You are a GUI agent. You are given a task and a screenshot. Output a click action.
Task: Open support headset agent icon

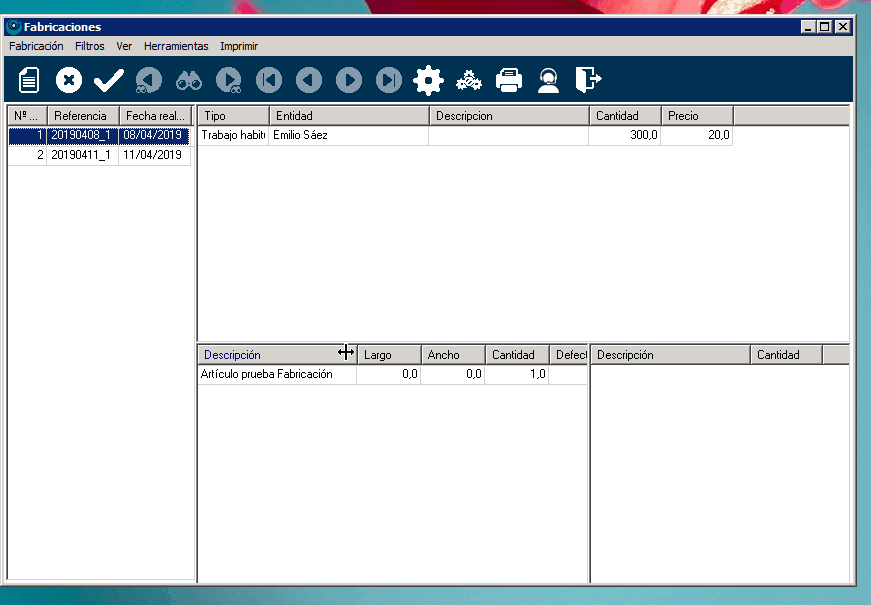pyautogui.click(x=548, y=80)
